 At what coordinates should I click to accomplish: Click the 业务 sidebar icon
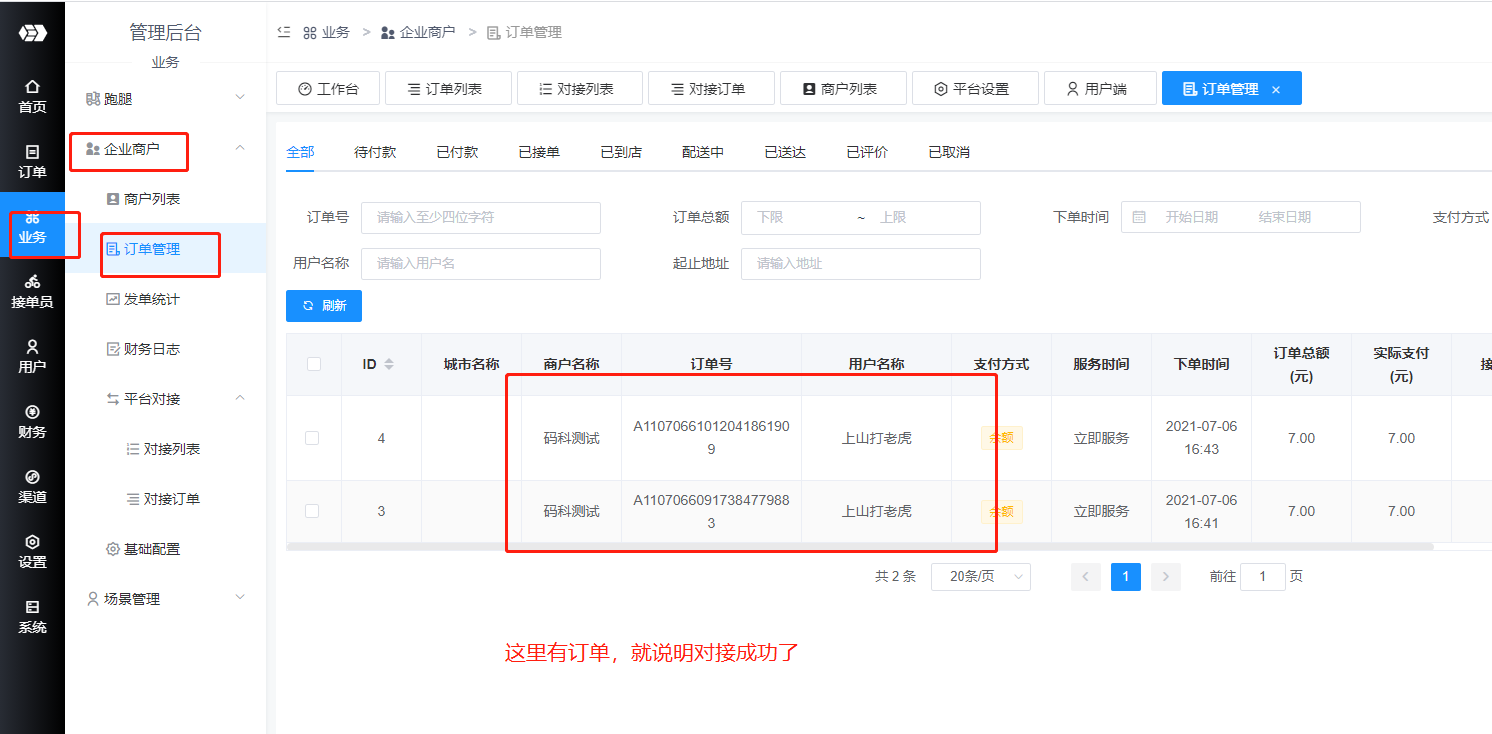click(x=33, y=232)
